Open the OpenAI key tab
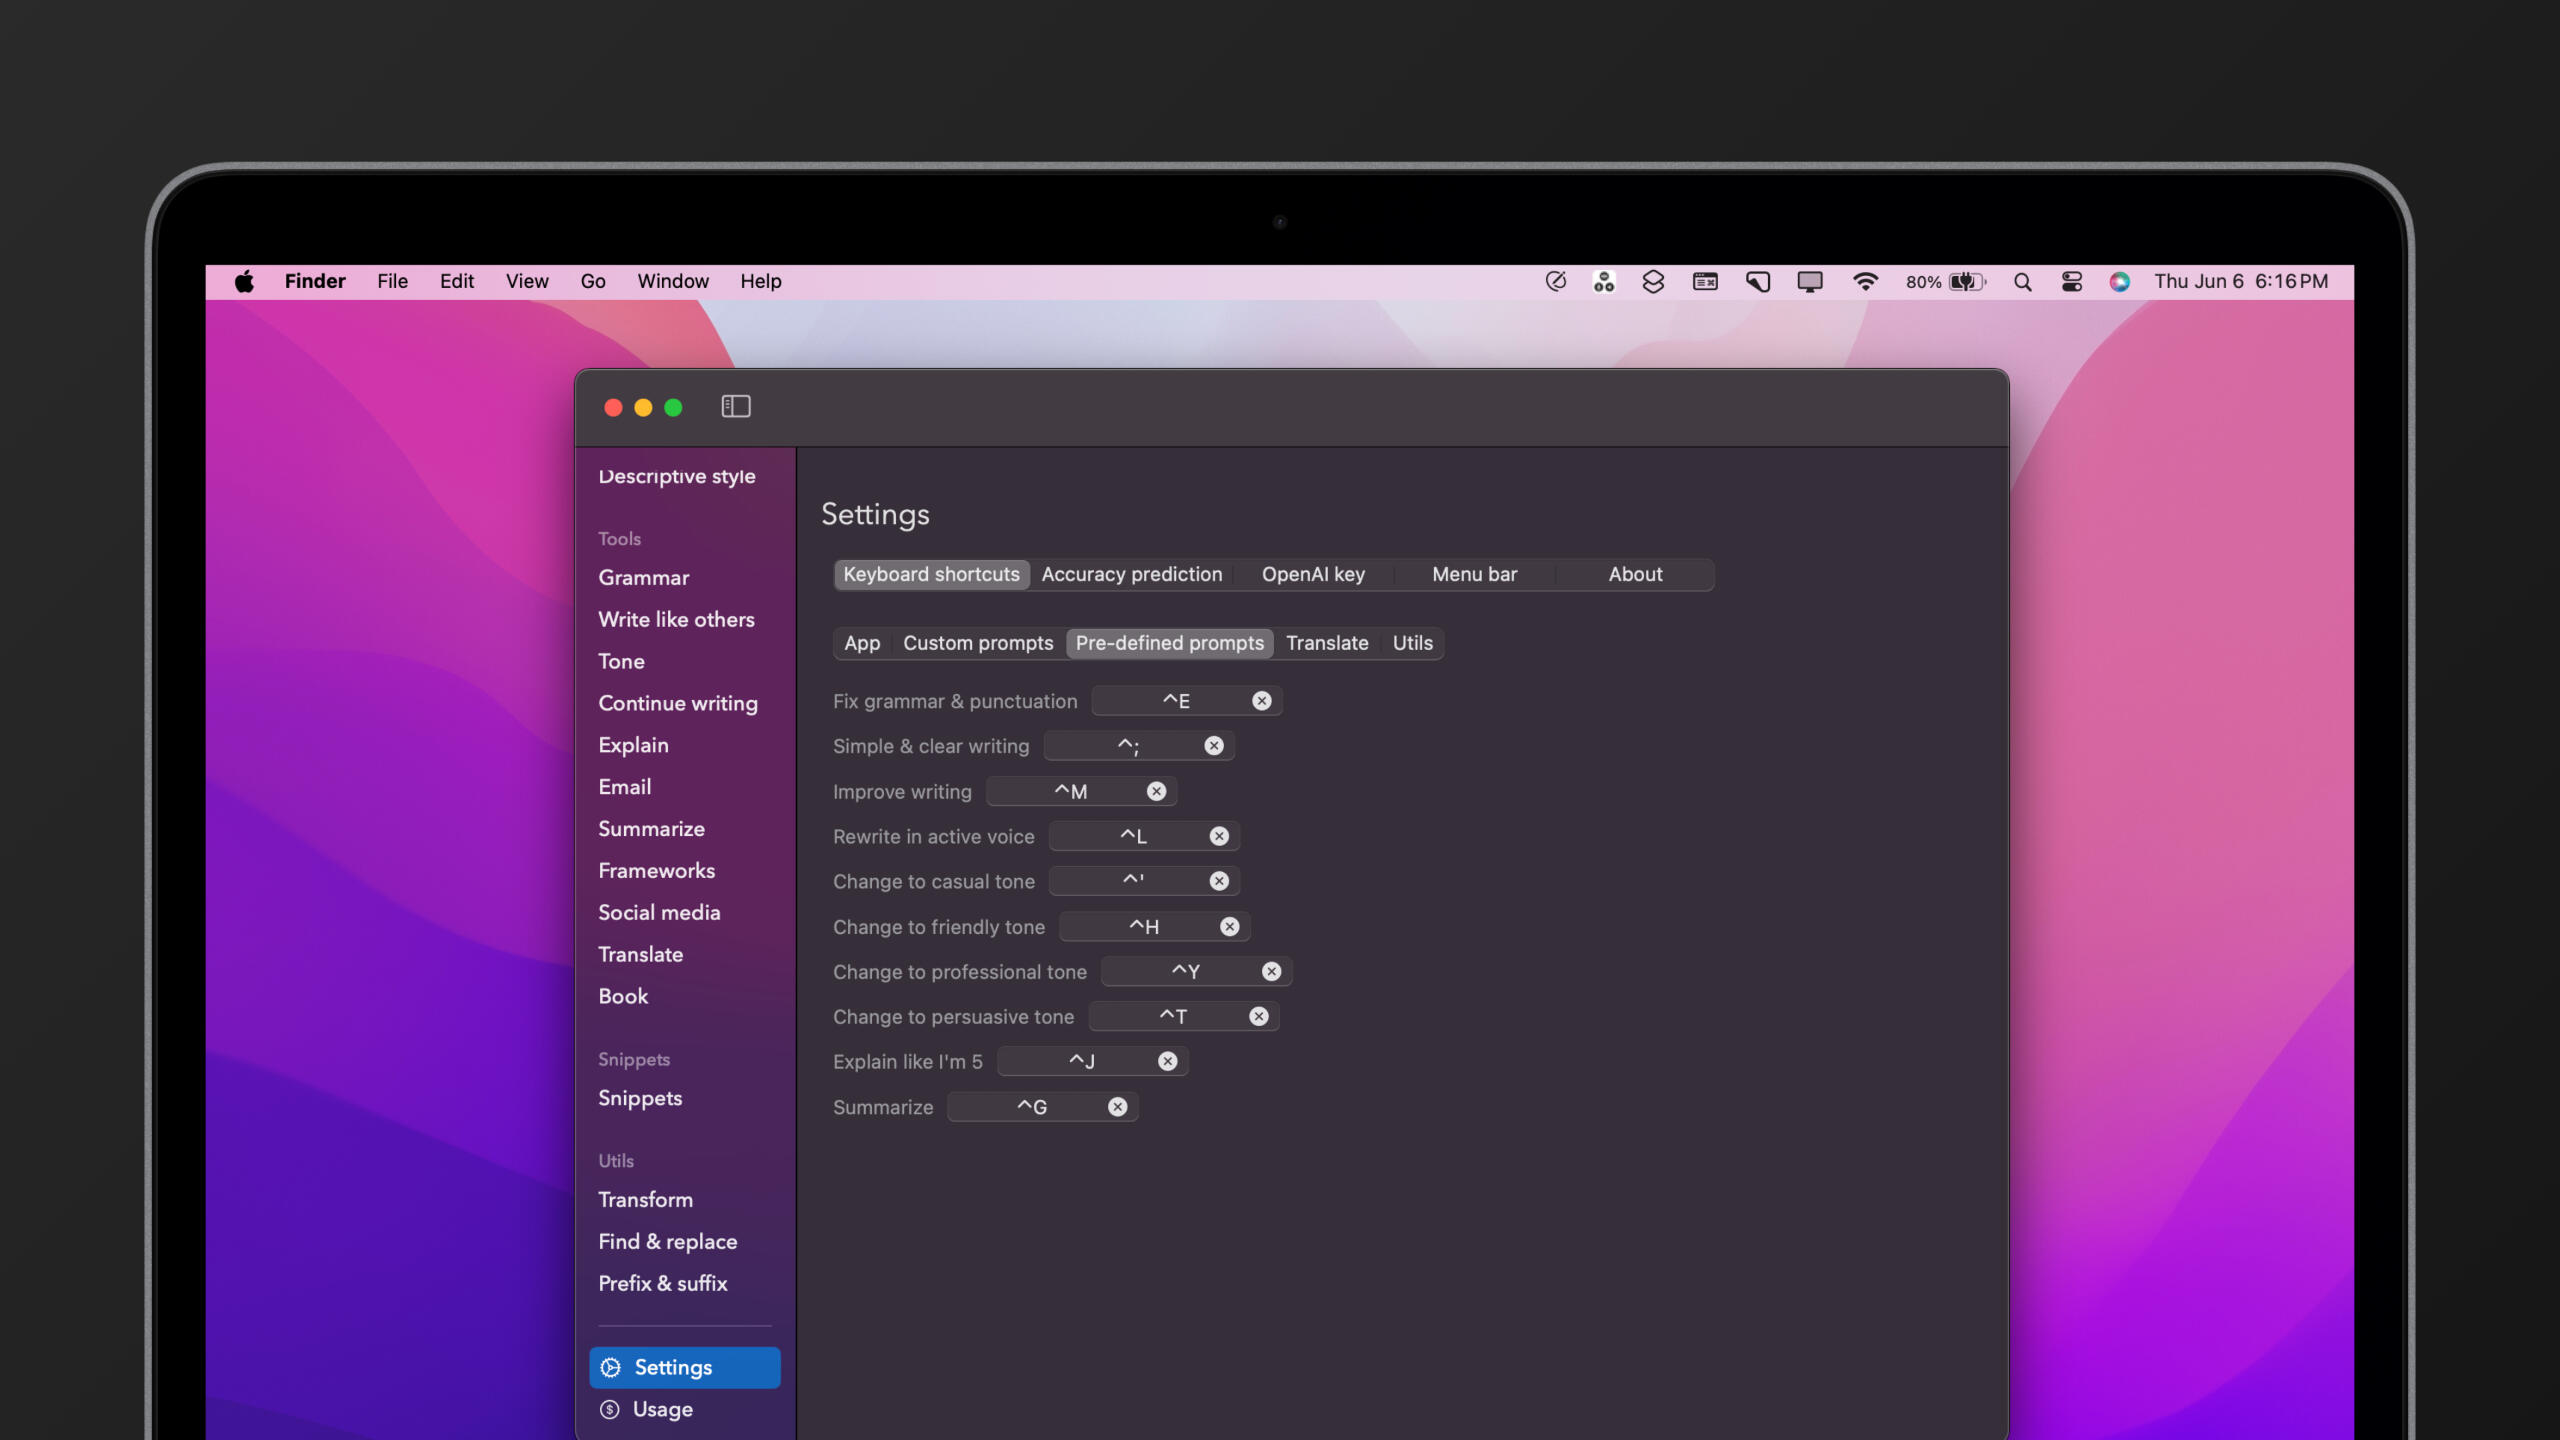Viewport: 2560px width, 1440px height. pyautogui.click(x=1312, y=574)
